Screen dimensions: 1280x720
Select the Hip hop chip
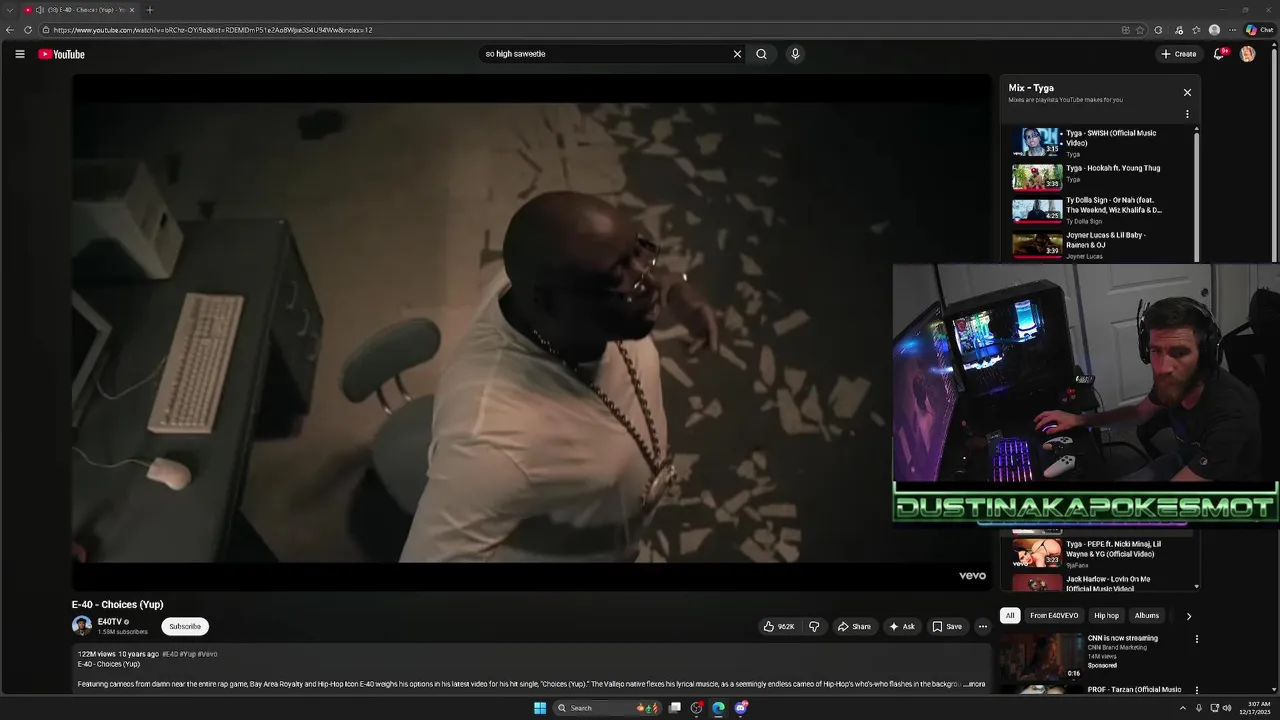click(1106, 616)
